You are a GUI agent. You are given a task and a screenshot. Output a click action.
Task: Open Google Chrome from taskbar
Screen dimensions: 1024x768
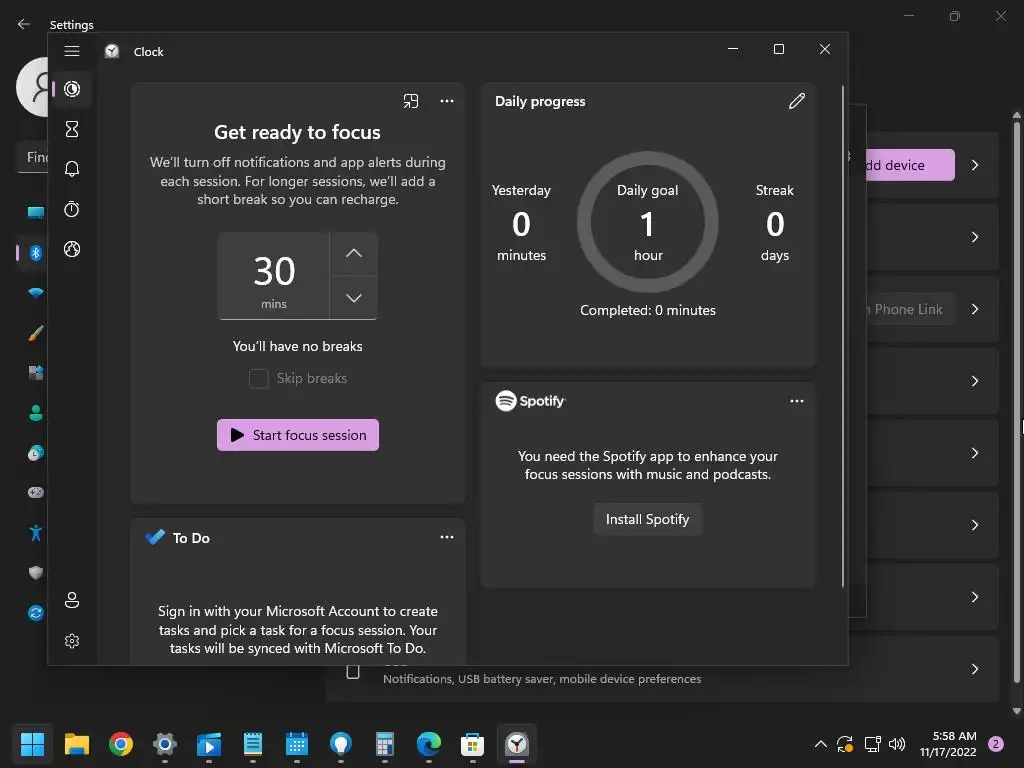pyautogui.click(x=121, y=744)
